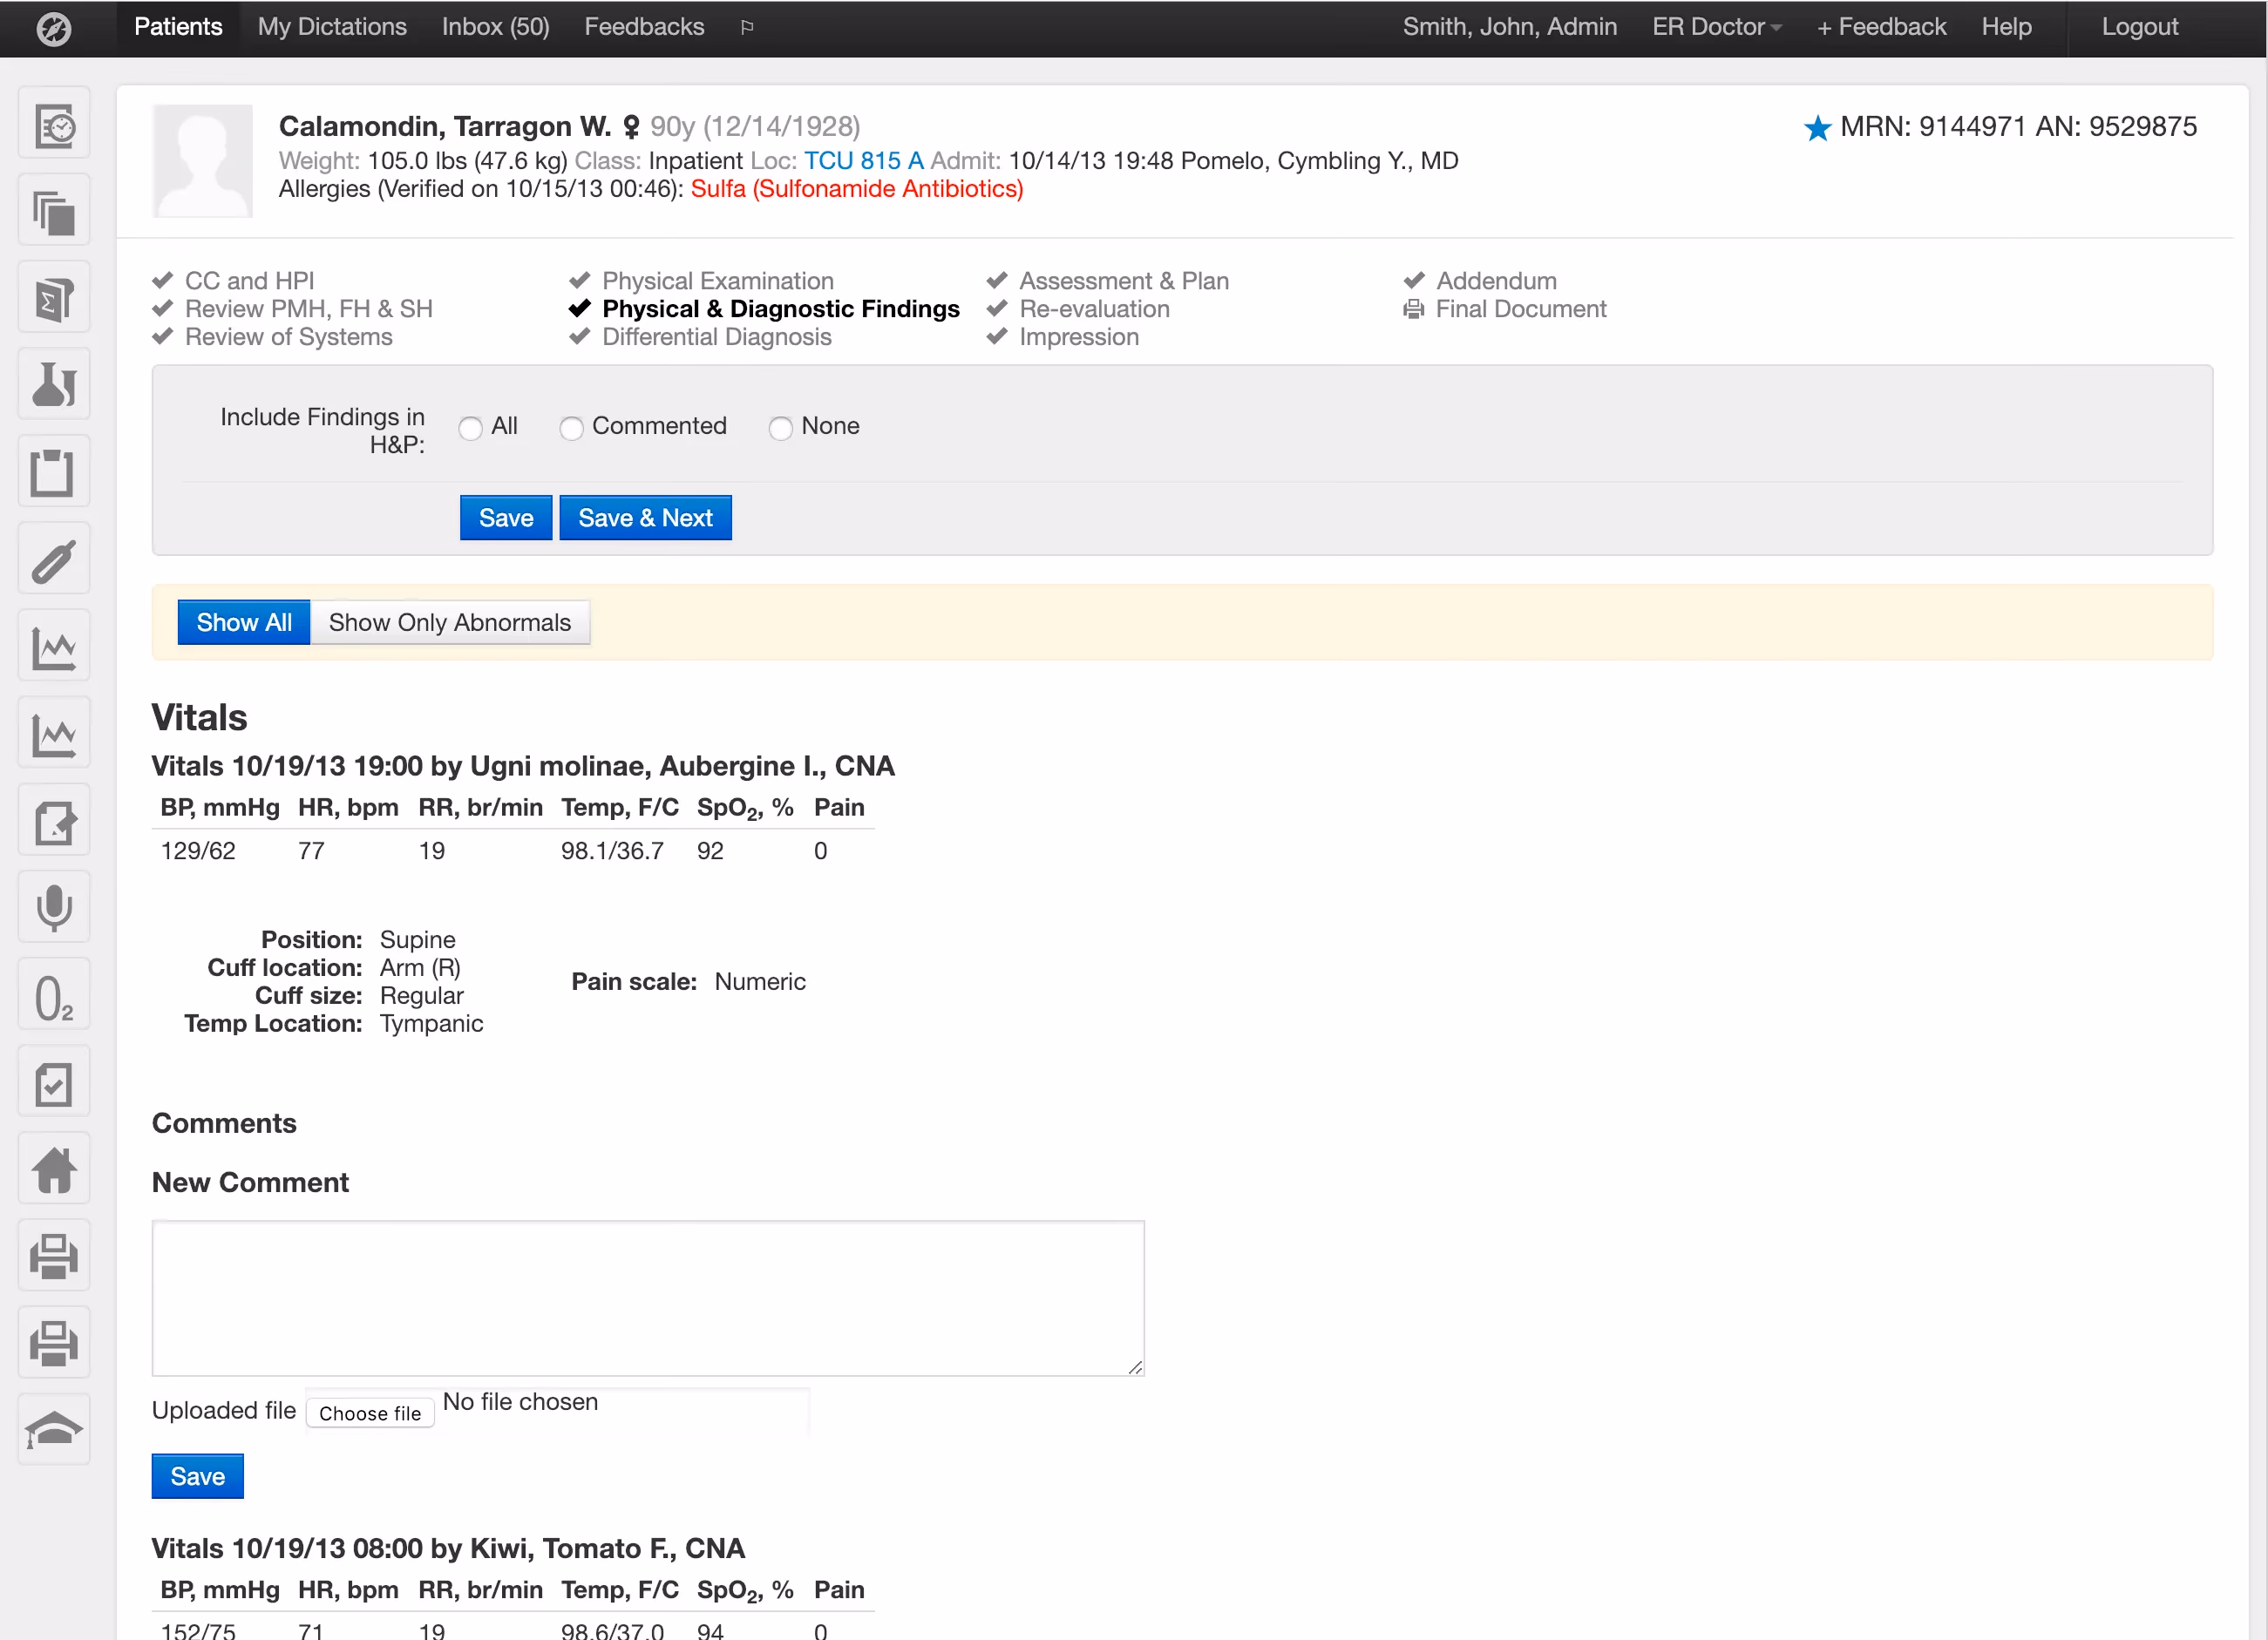Image resolution: width=2268 pixels, height=1640 pixels.
Task: Click the 98.1/36.7 temperature value
Action: 612,851
